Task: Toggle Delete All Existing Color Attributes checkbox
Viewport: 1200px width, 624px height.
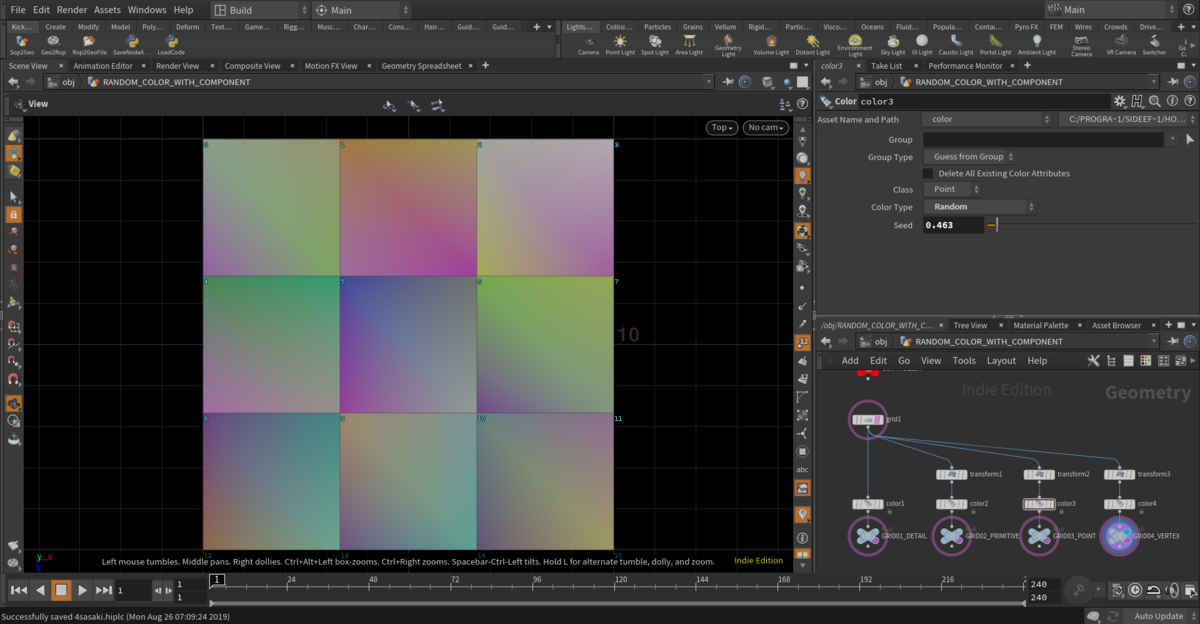Action: [x=928, y=173]
